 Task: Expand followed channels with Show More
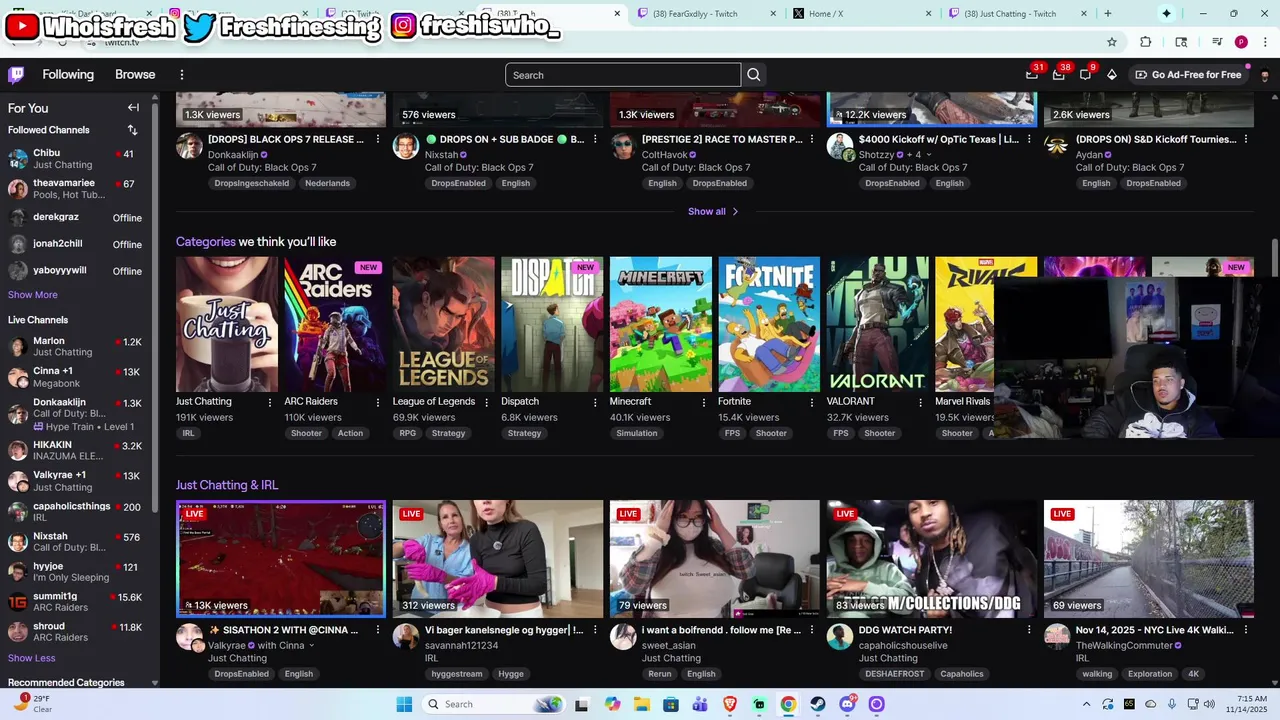[33, 295]
